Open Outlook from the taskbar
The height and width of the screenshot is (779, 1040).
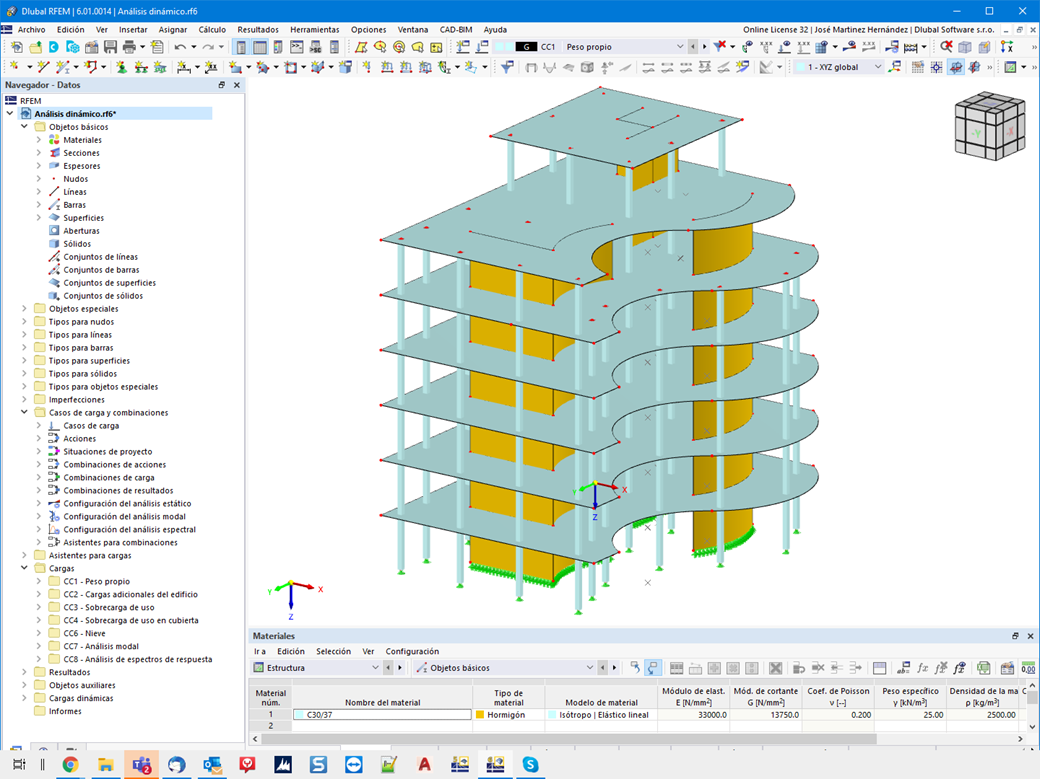(x=212, y=764)
